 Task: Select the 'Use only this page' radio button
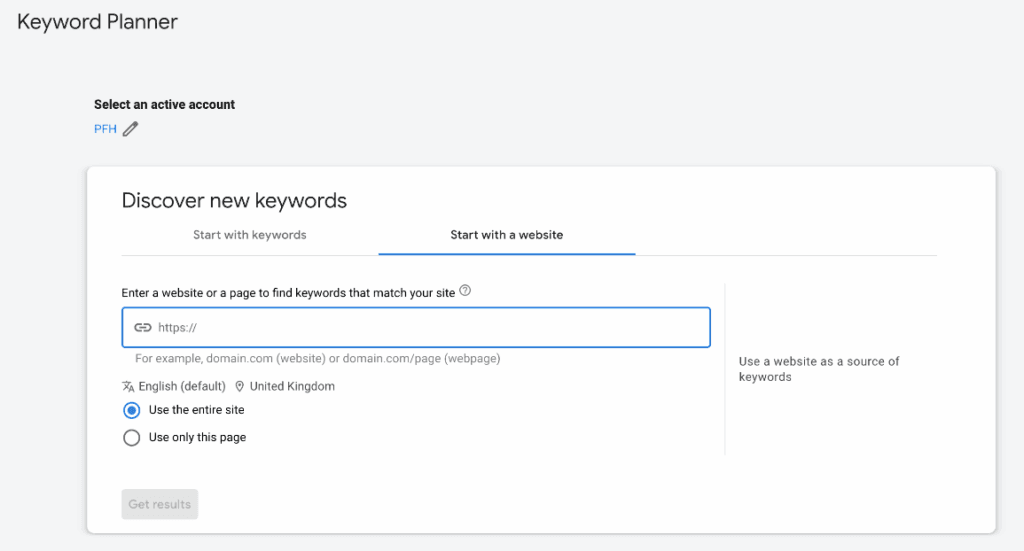(x=131, y=437)
